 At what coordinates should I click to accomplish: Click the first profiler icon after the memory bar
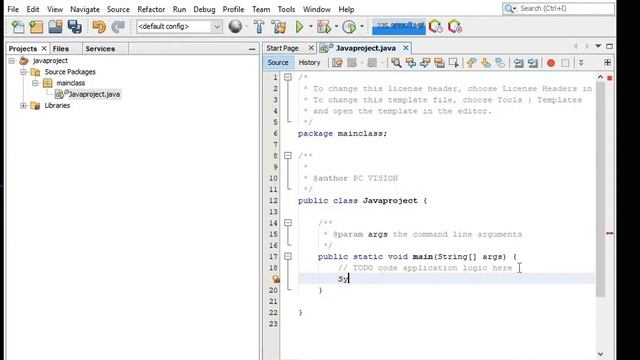(x=436, y=27)
